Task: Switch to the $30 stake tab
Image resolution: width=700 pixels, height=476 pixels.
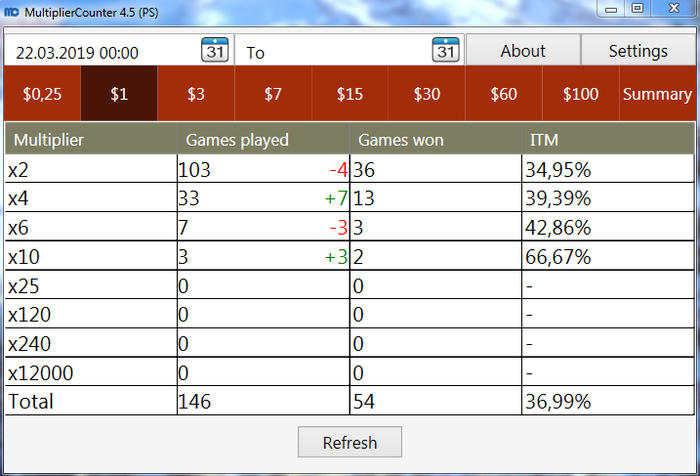Action: (x=427, y=93)
